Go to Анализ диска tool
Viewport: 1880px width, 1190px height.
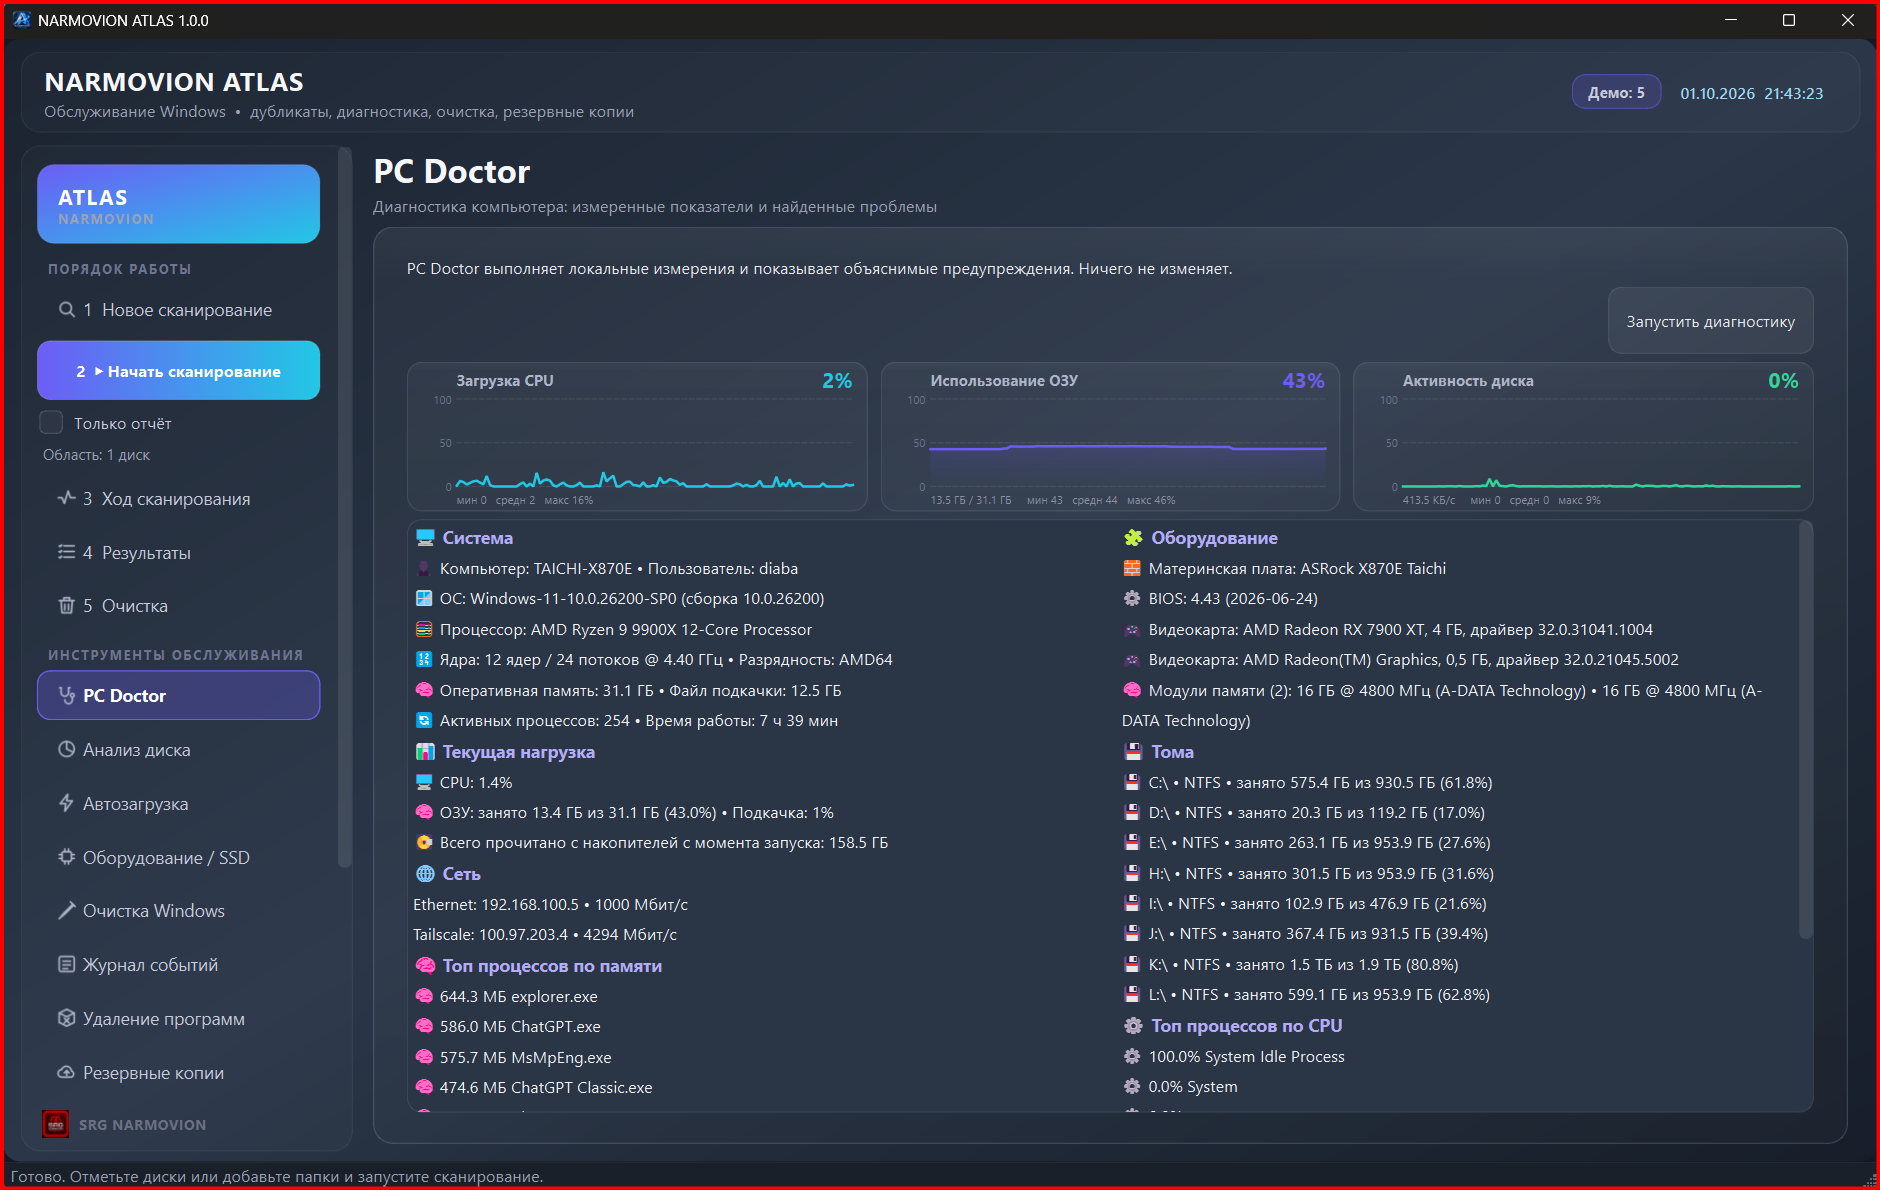coord(178,749)
